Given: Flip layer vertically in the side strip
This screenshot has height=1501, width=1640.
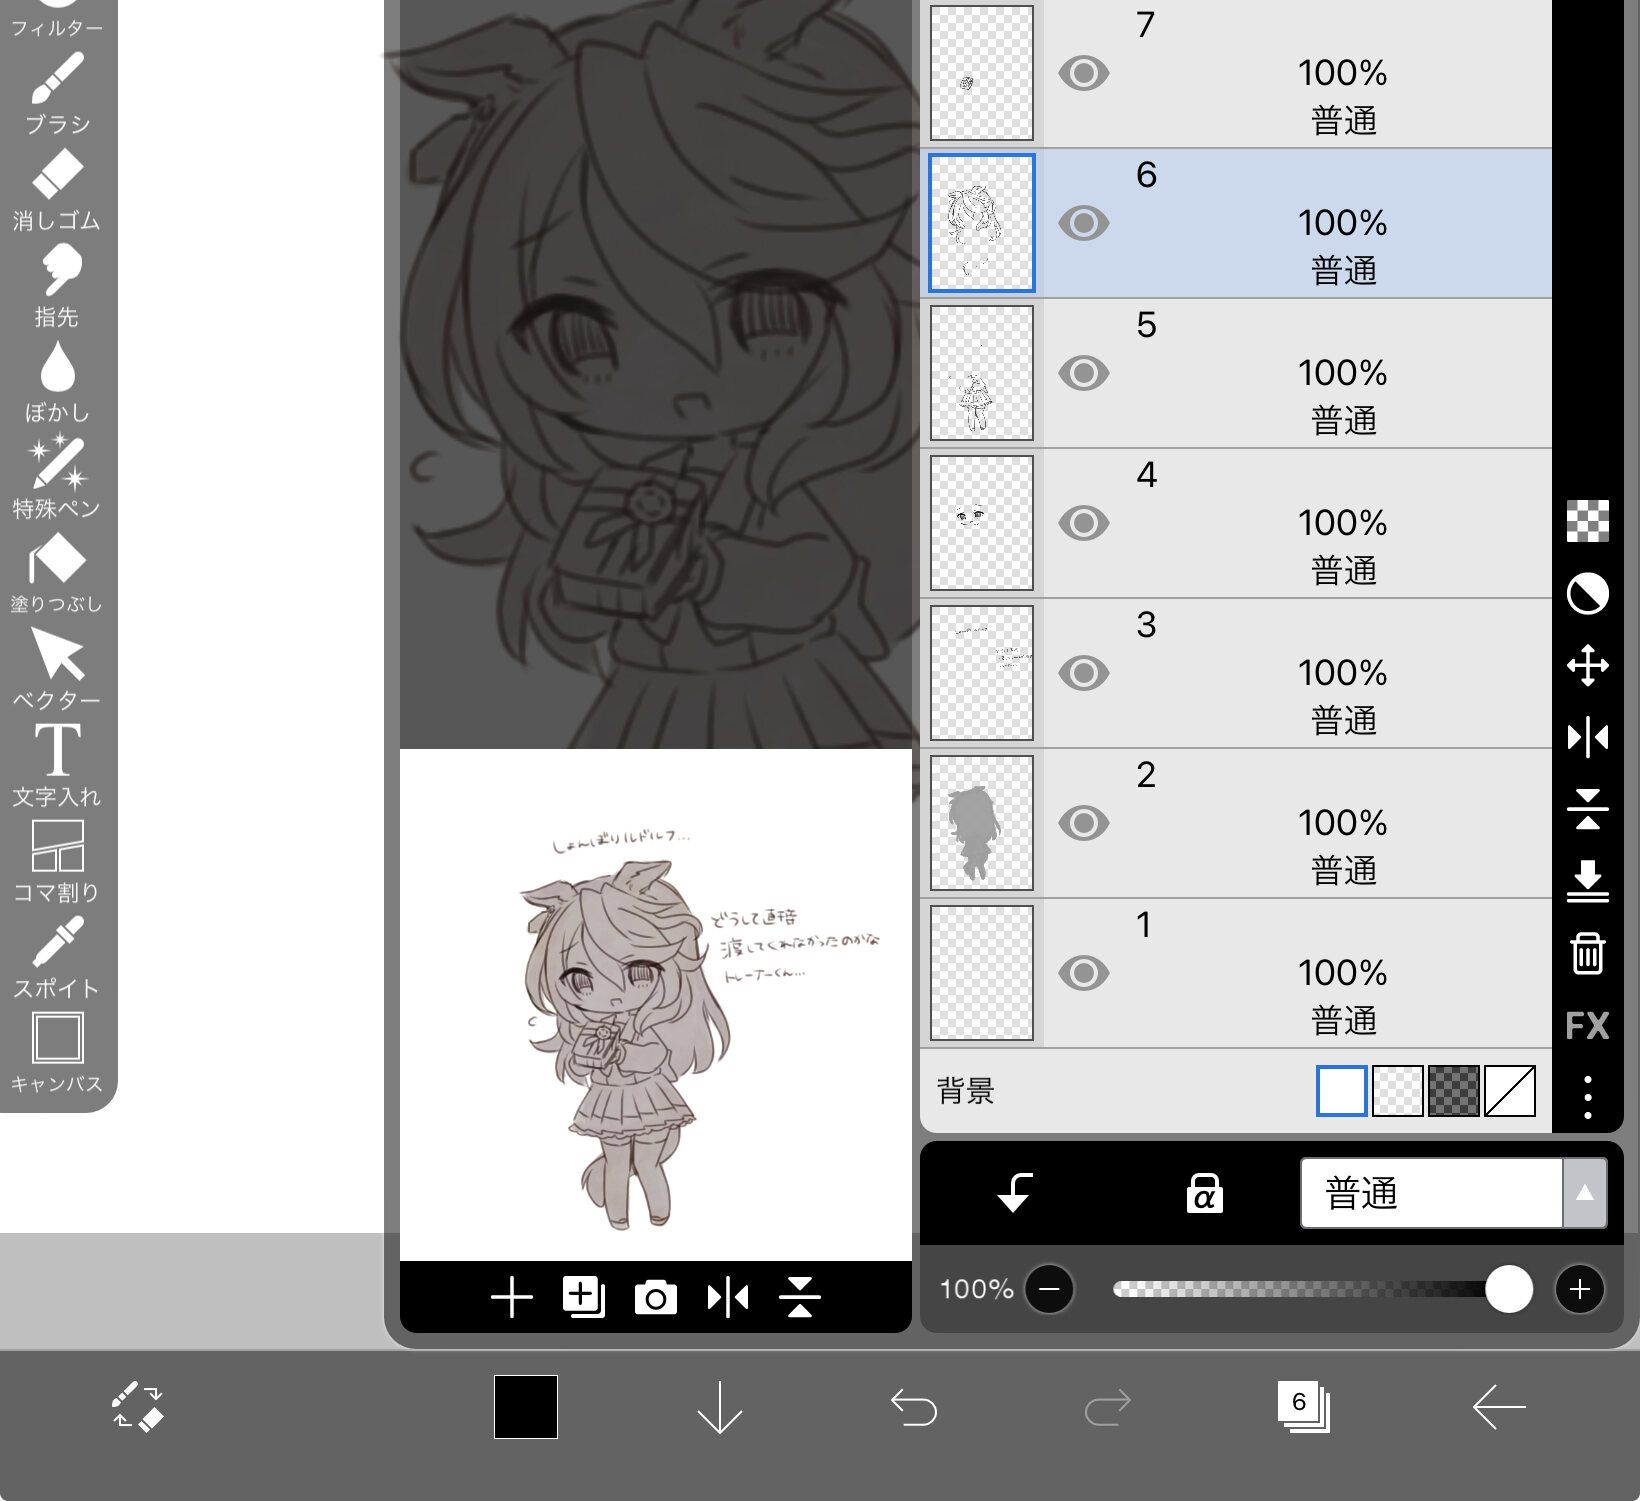Looking at the screenshot, I should [1588, 809].
